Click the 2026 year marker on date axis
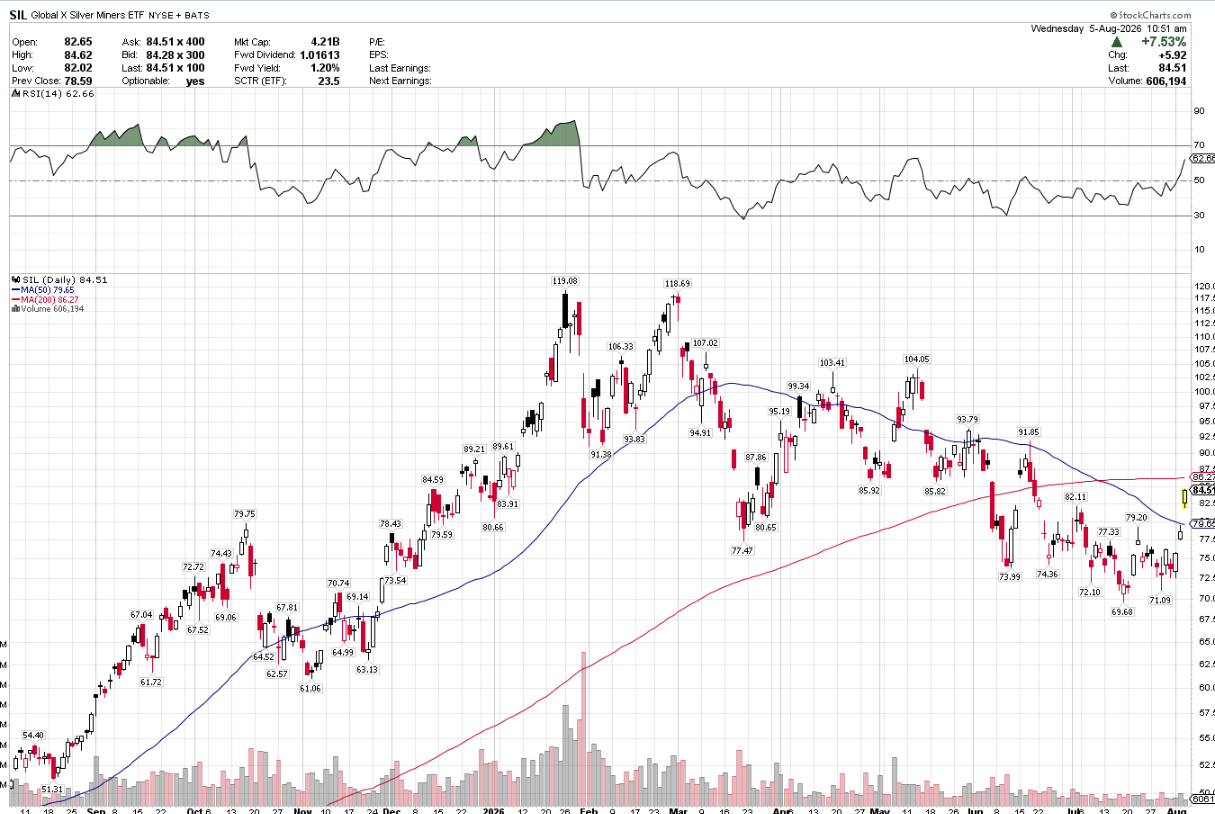The height and width of the screenshot is (814, 1215). [495, 810]
